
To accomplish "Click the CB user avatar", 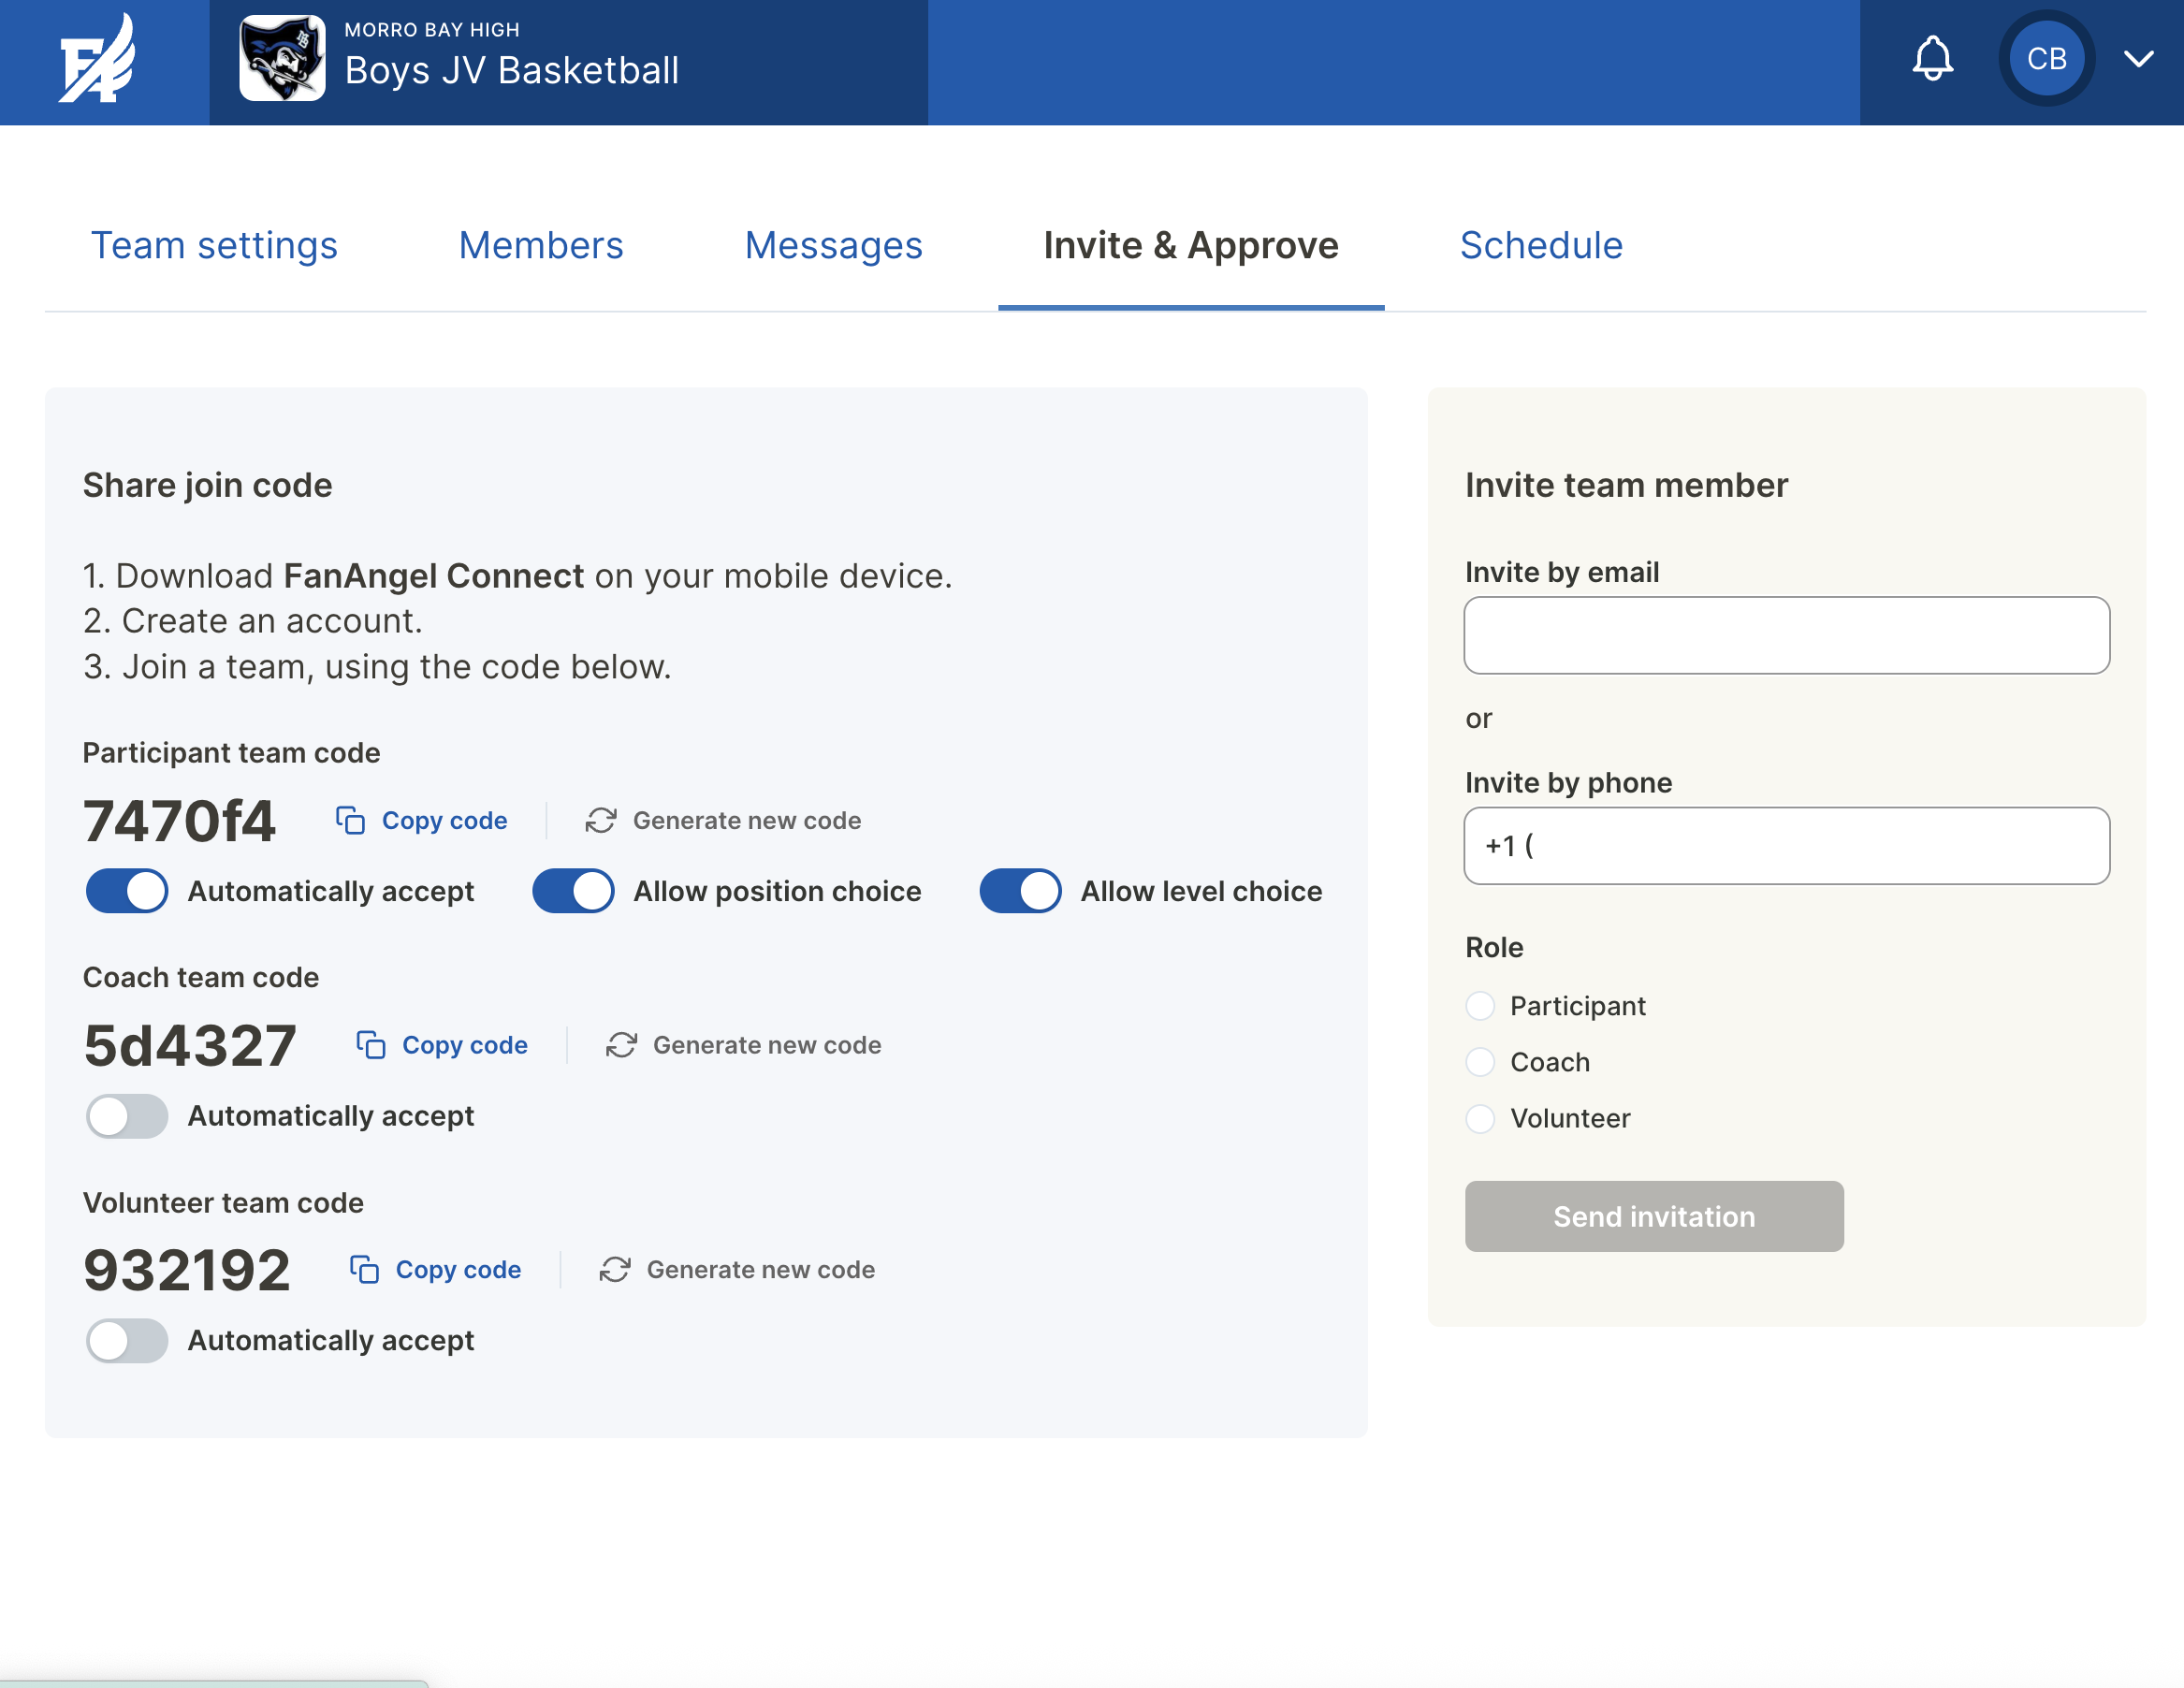I will (x=2046, y=59).
